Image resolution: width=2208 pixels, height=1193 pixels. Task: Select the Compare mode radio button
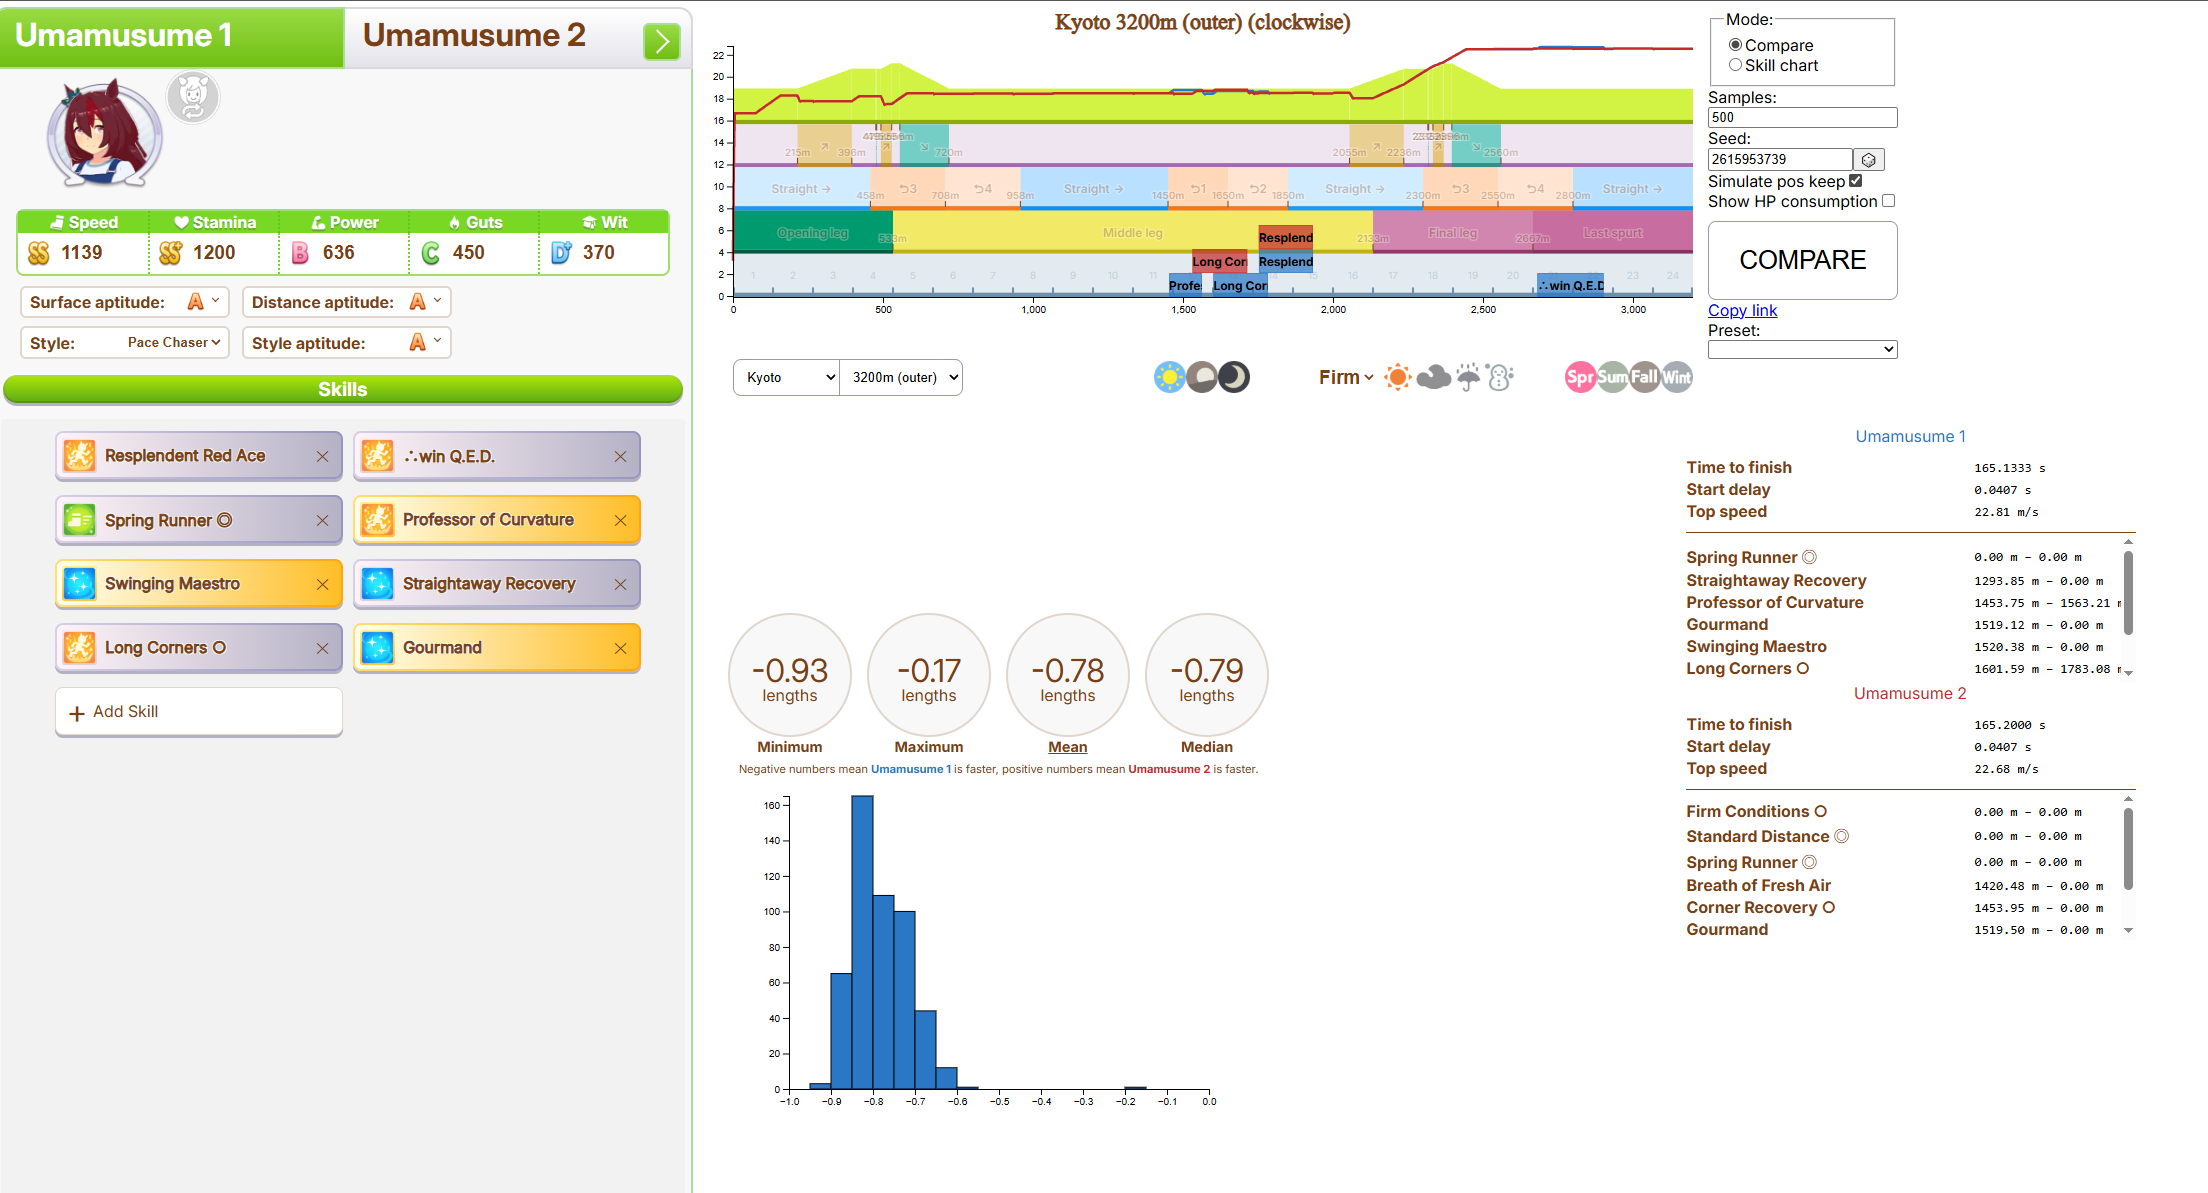click(x=1736, y=45)
